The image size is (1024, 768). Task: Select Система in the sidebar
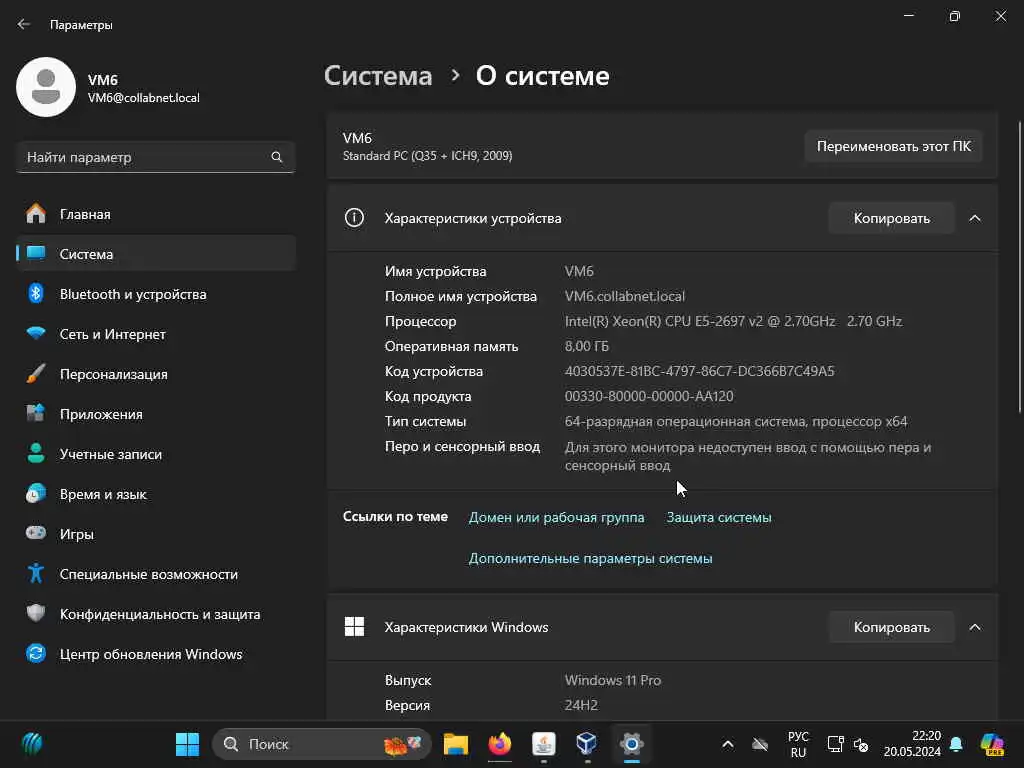pyautogui.click(x=156, y=254)
